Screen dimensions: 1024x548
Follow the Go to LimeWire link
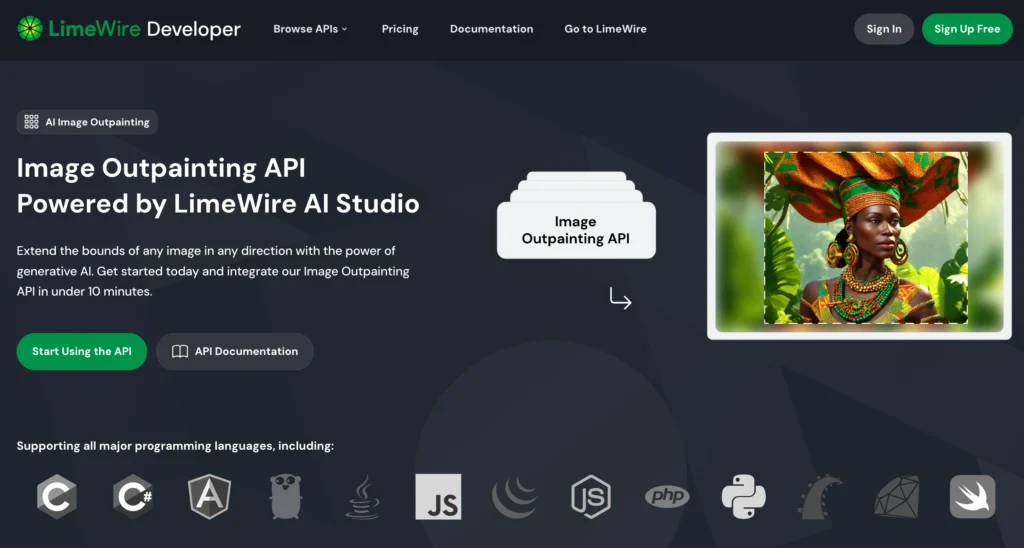pos(605,29)
